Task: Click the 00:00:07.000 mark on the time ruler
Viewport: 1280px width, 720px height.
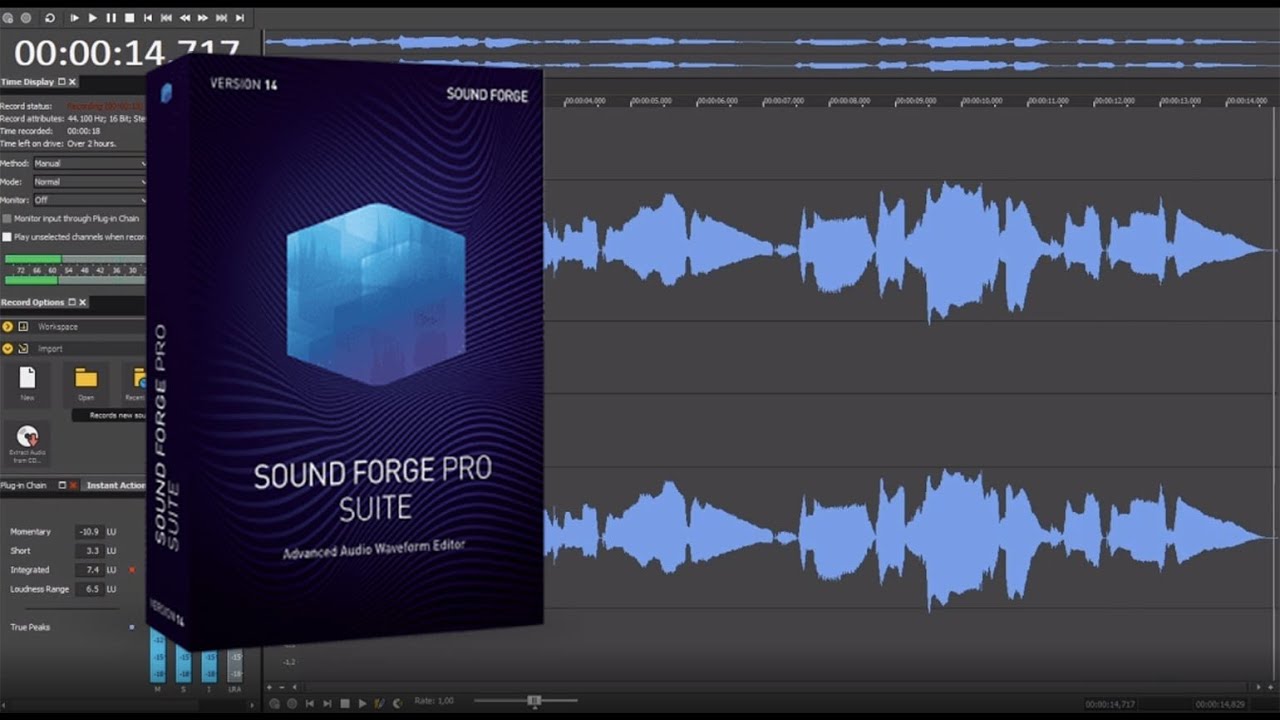Action: pos(783,101)
